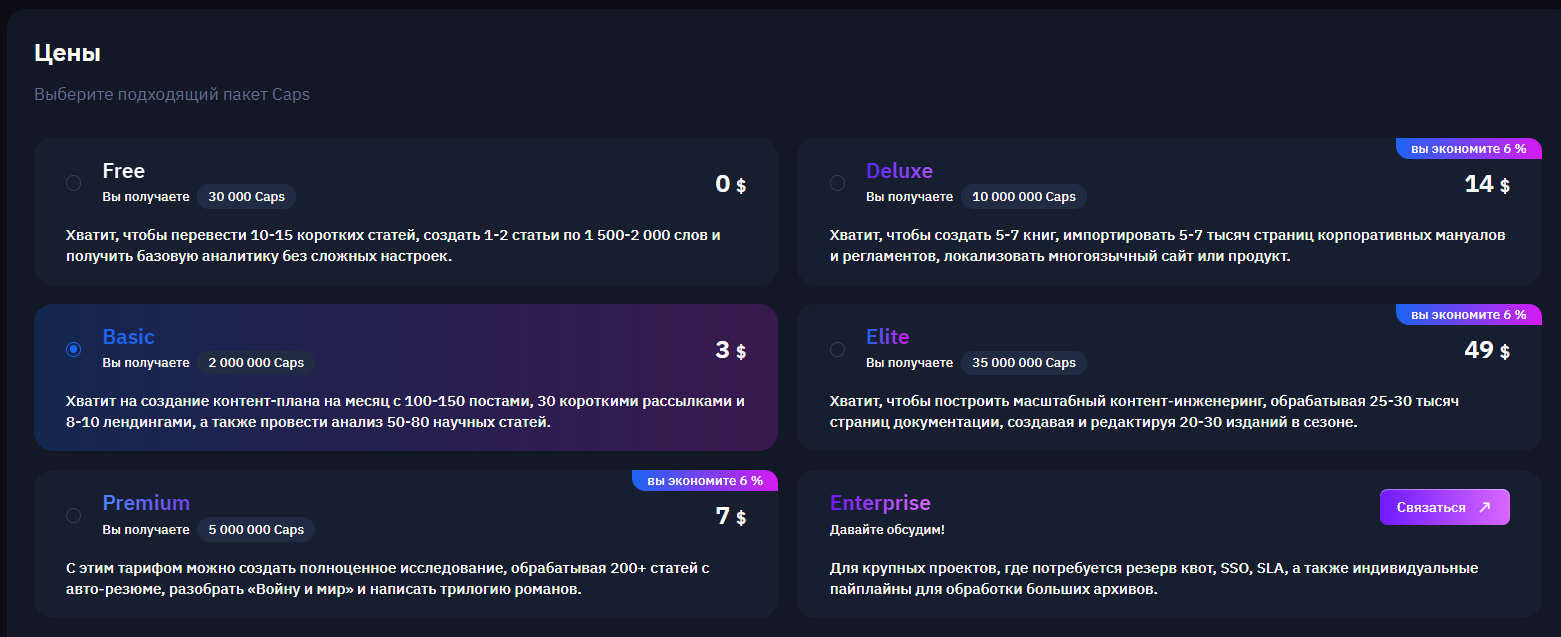Select the Basic plan radio button
1561x637 pixels.
(73, 349)
